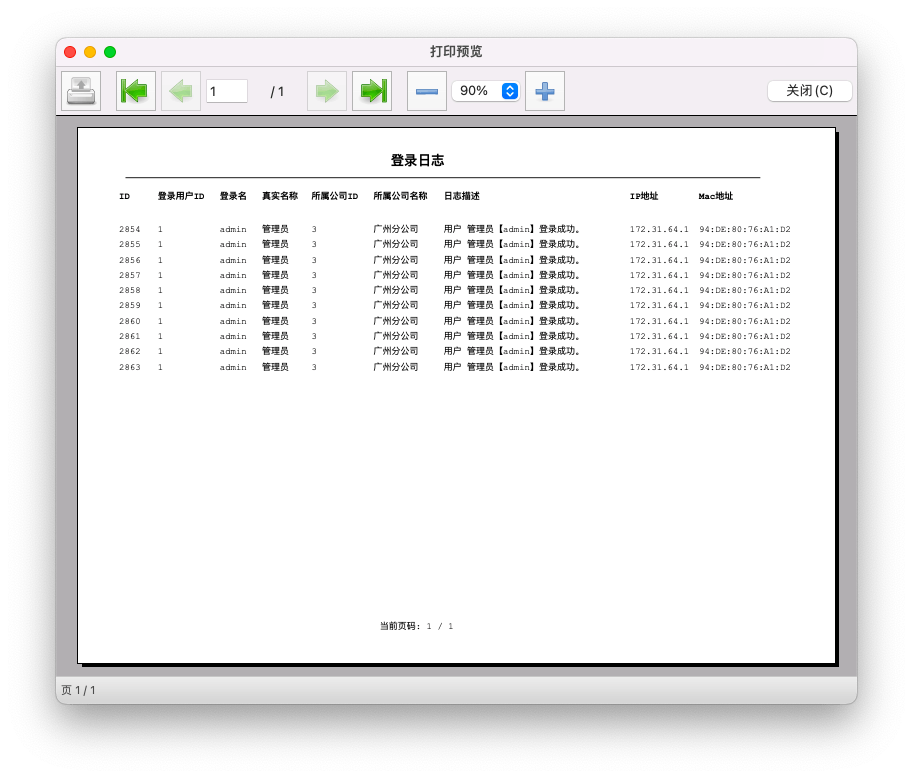Click 广州分公司 in row 2855
913x778 pixels.
(396, 245)
